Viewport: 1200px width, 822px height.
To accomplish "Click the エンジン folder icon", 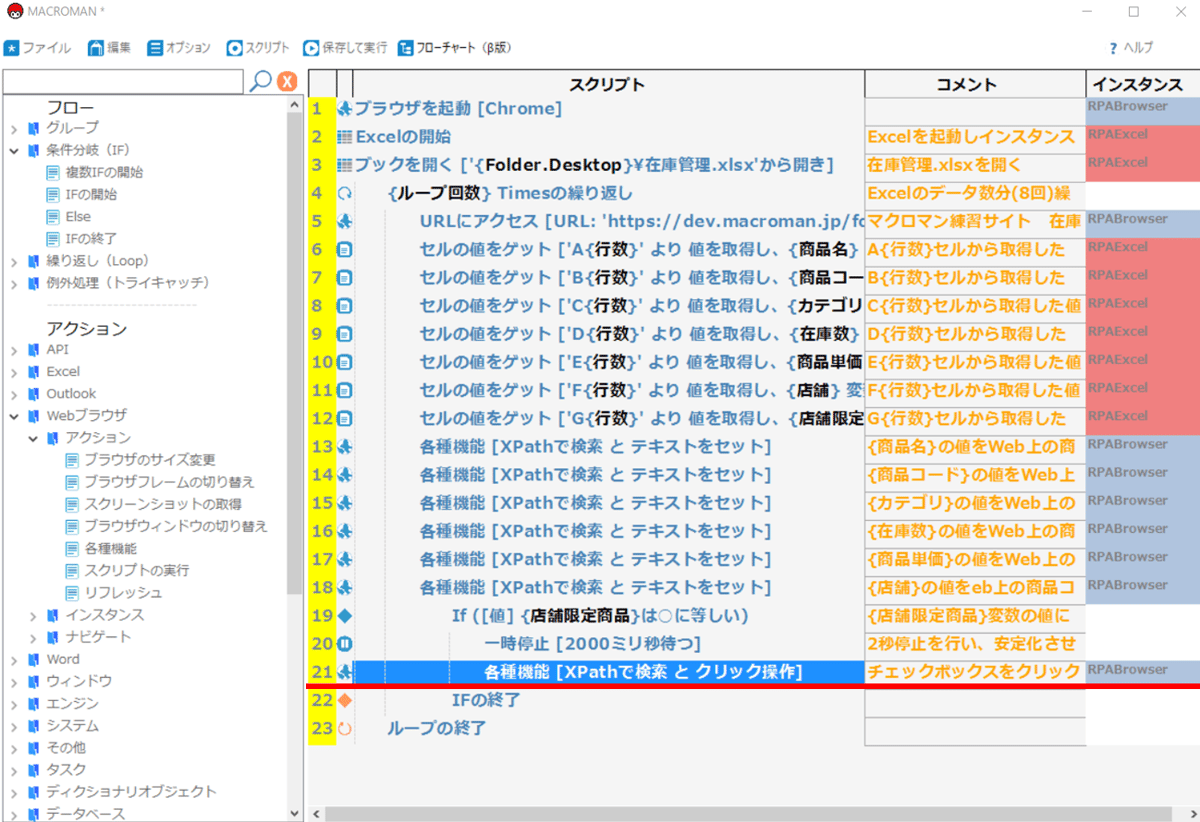I will 34,703.
